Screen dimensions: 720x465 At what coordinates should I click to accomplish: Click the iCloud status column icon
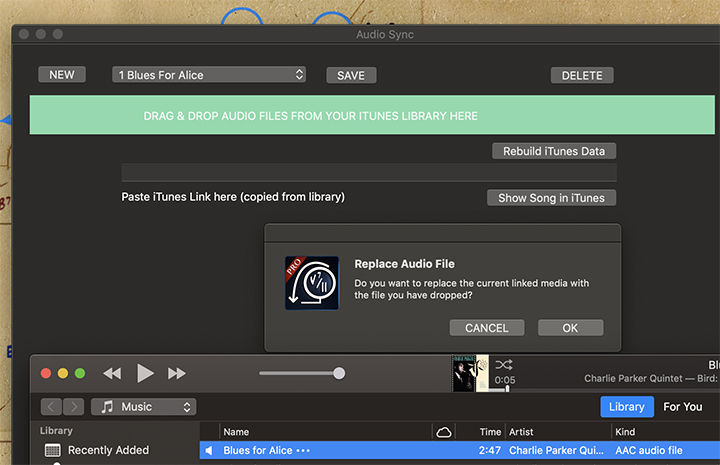[x=444, y=432]
